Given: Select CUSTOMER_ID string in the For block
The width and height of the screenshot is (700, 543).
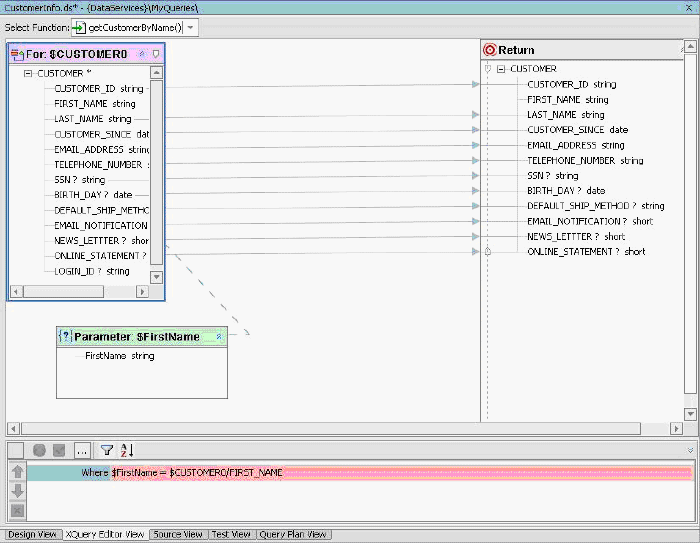Looking at the screenshot, I should tap(99, 88).
